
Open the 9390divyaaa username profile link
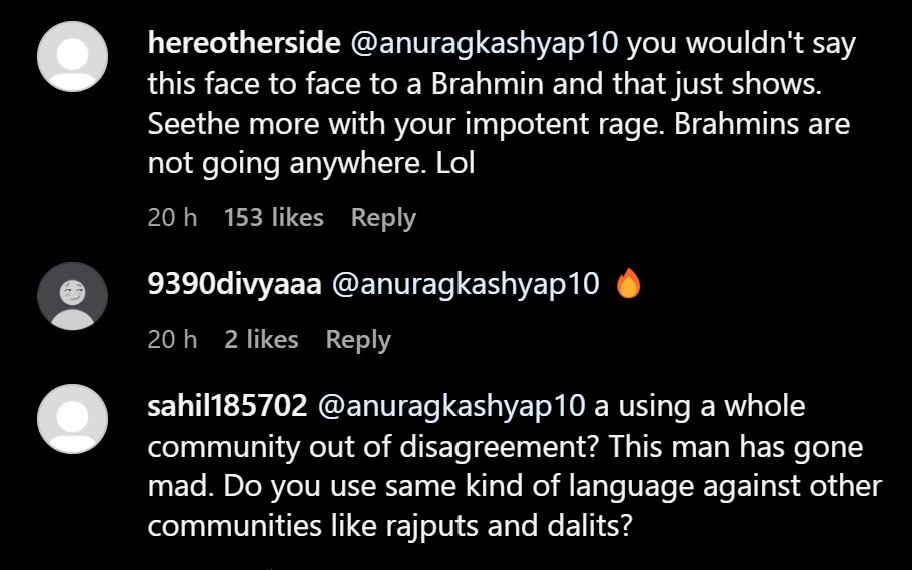point(234,285)
